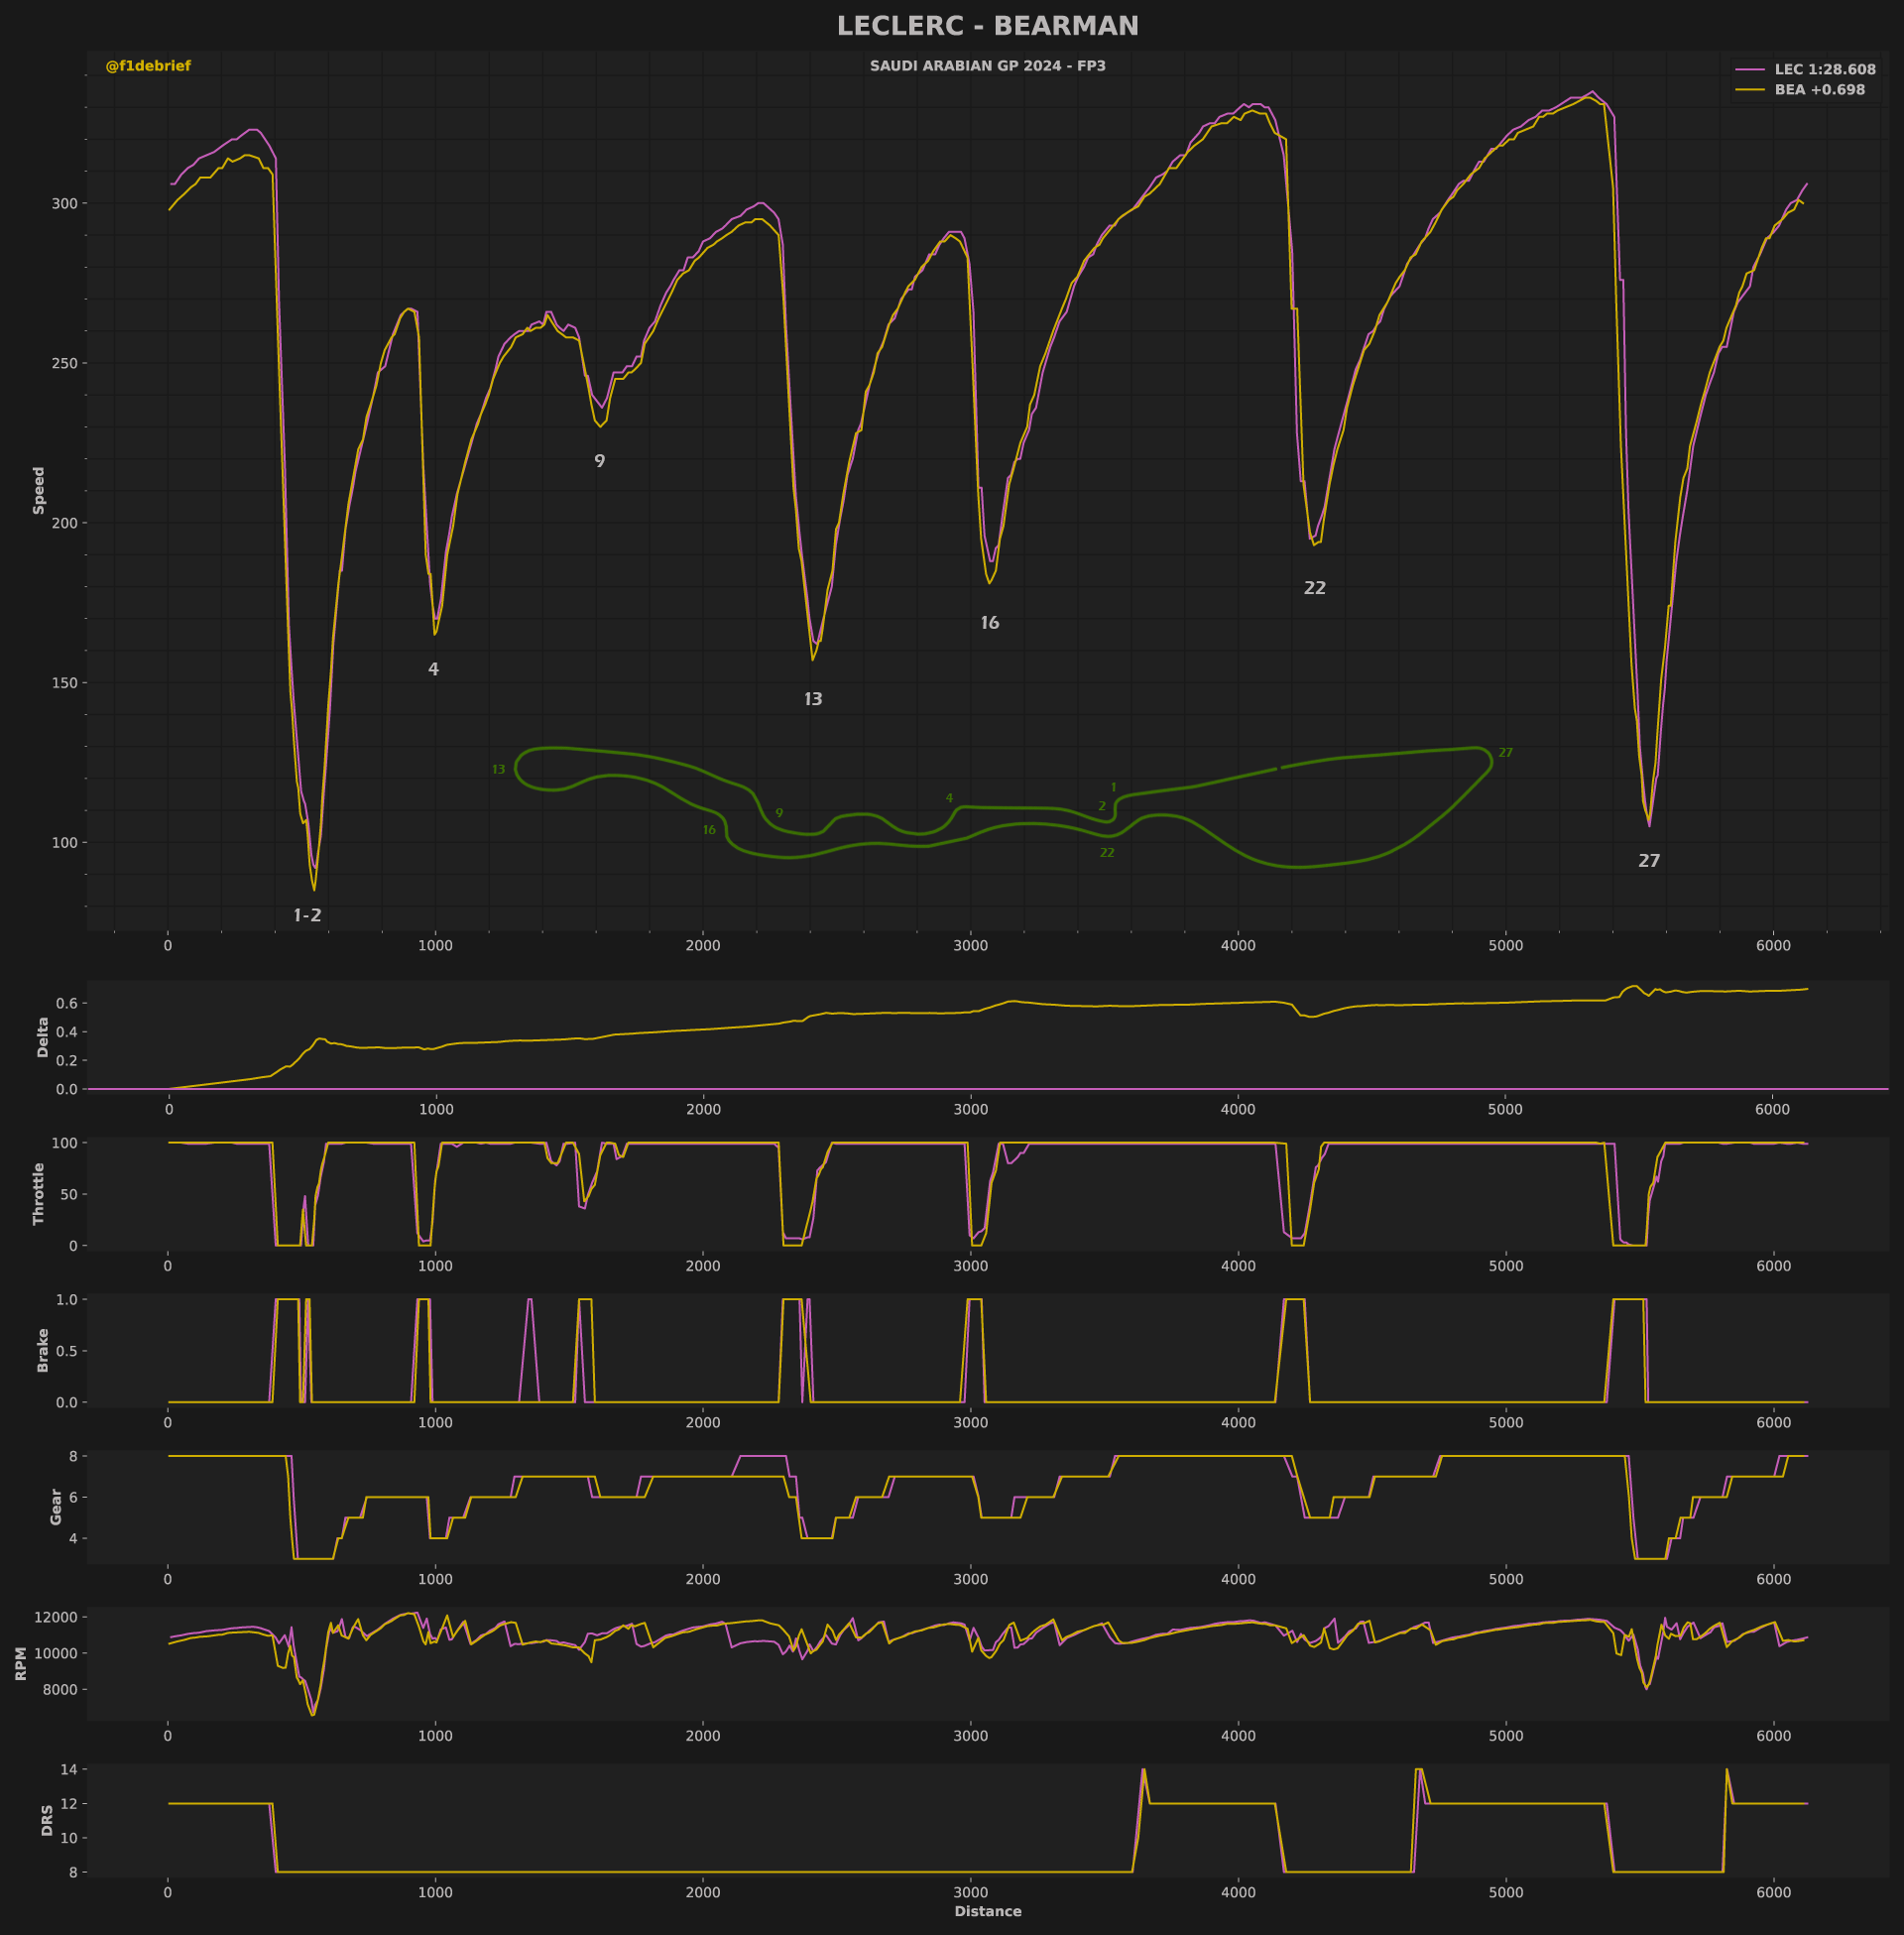The width and height of the screenshot is (1904, 1935).
Task: Click turn 22 marker on the track map
Action: click(x=1106, y=853)
